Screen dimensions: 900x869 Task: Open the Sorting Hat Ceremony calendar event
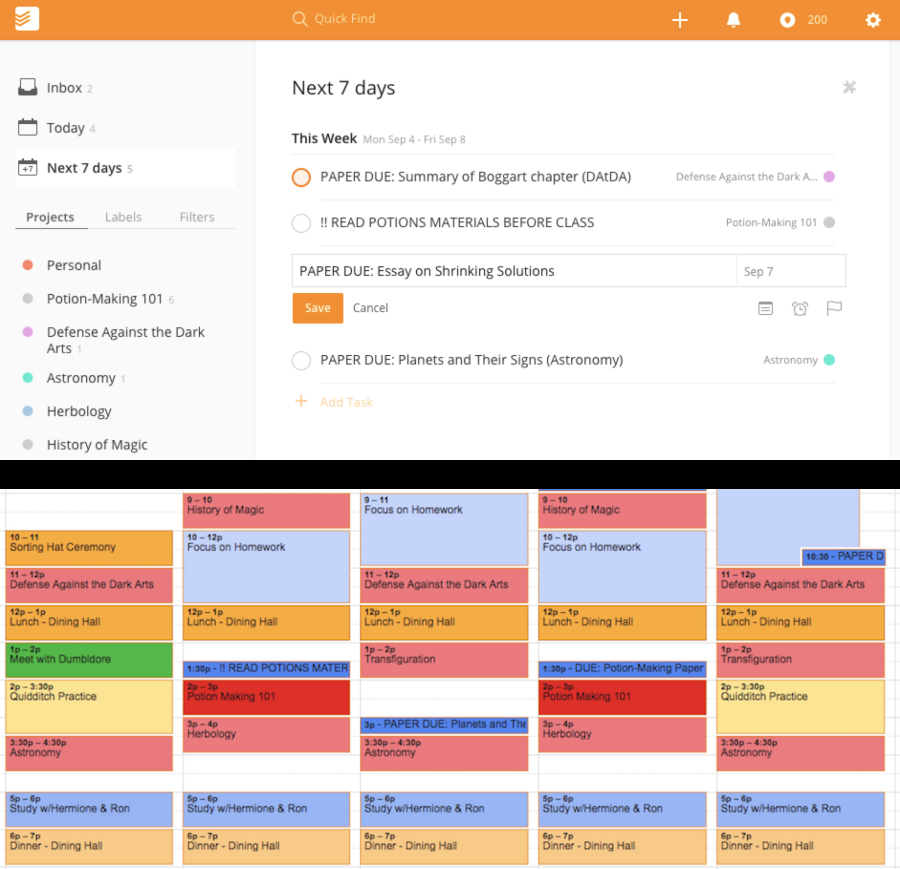click(x=89, y=548)
